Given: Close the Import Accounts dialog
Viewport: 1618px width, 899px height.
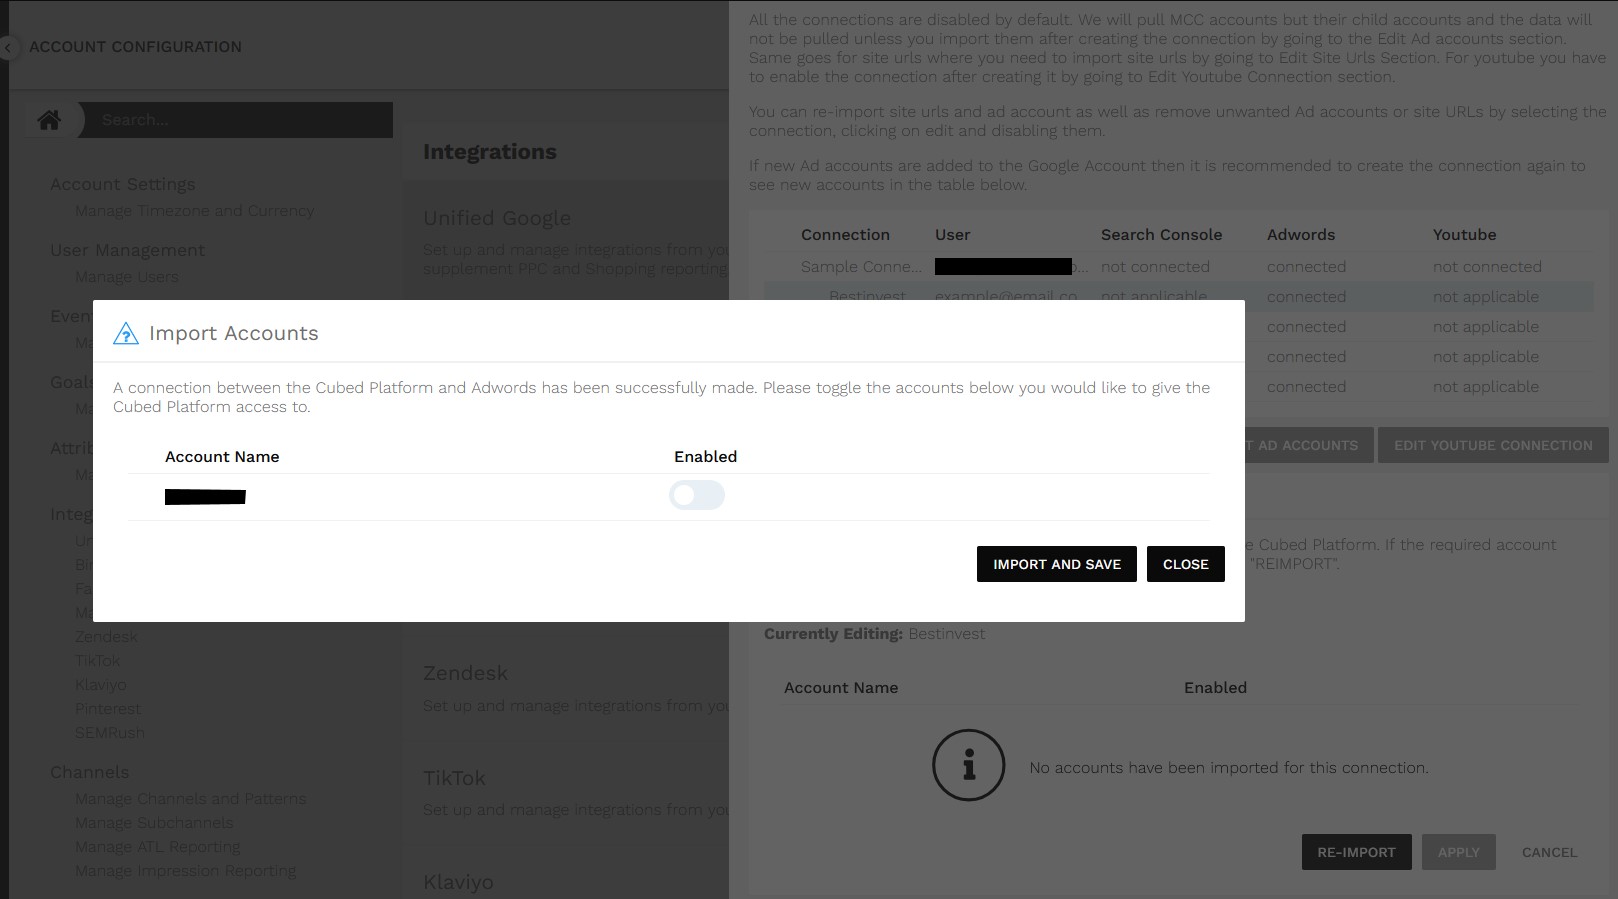Looking at the screenshot, I should pyautogui.click(x=1186, y=564).
